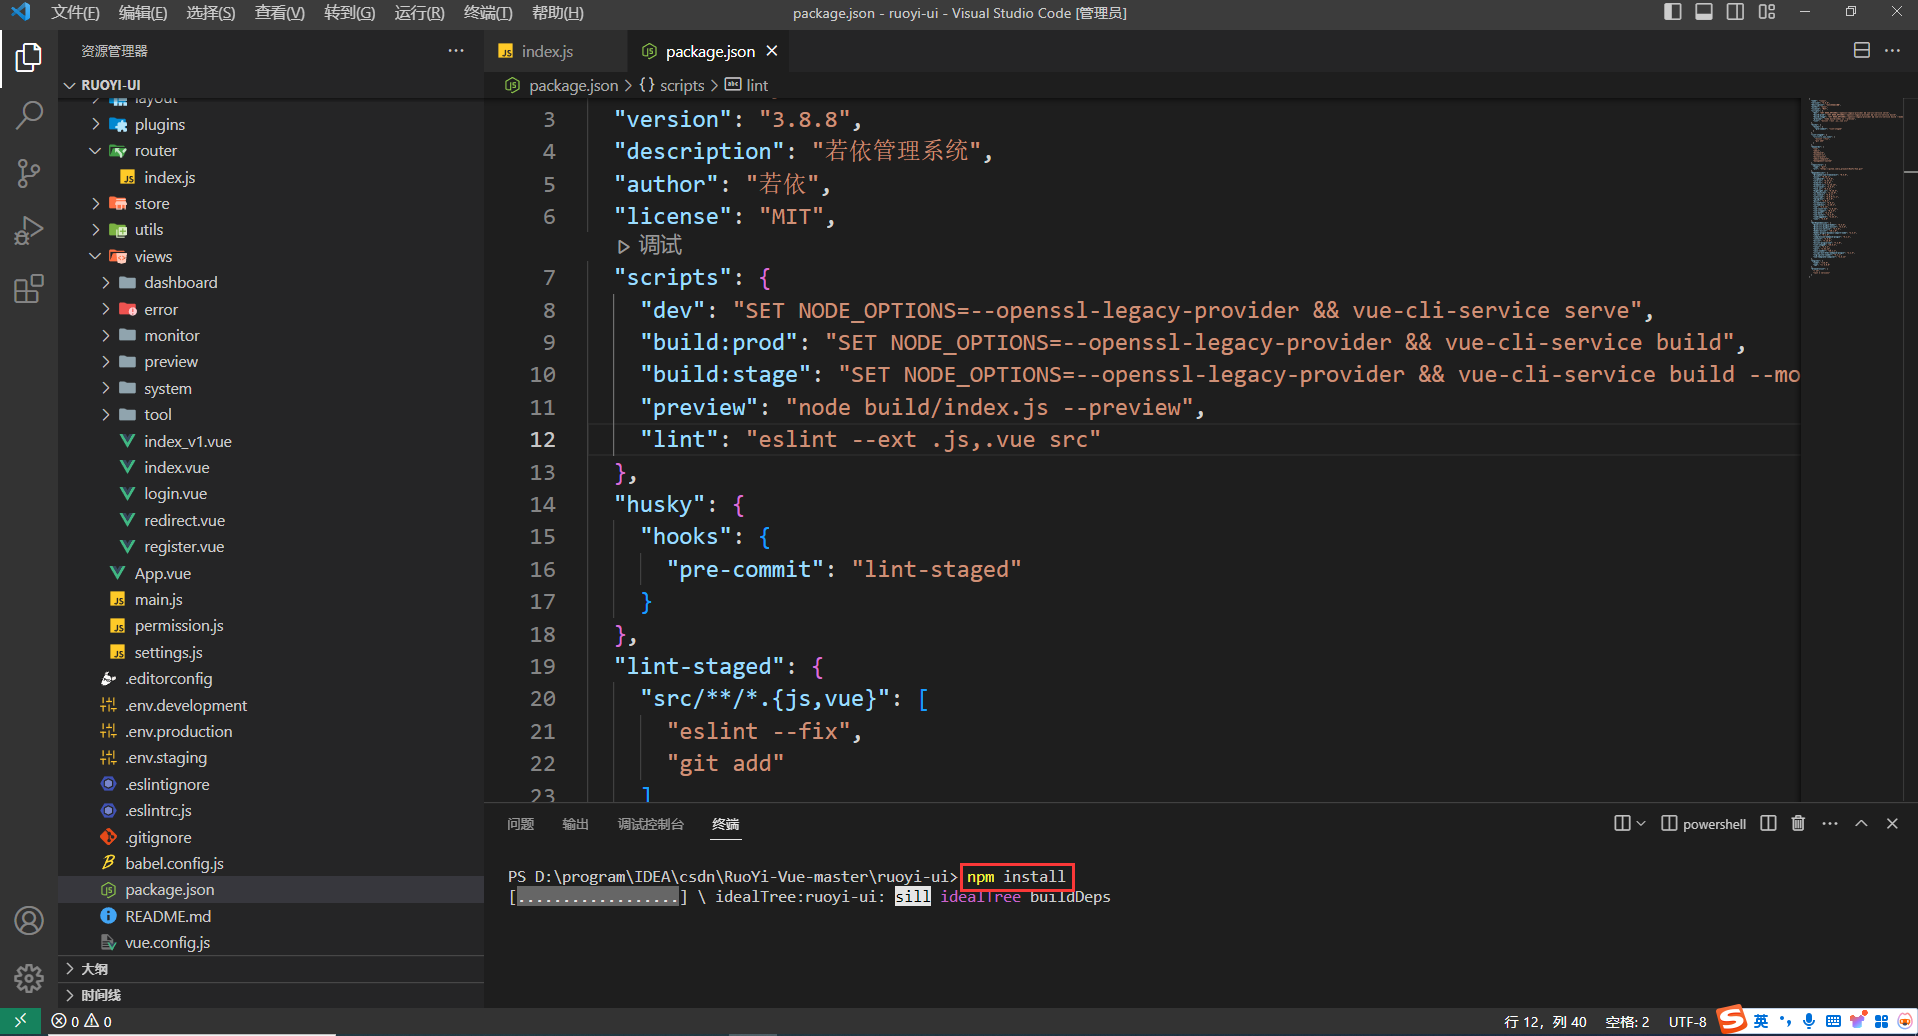This screenshot has height=1036, width=1918.
Task: Click the keyboard icon in IME toolbar
Action: tap(1833, 1021)
